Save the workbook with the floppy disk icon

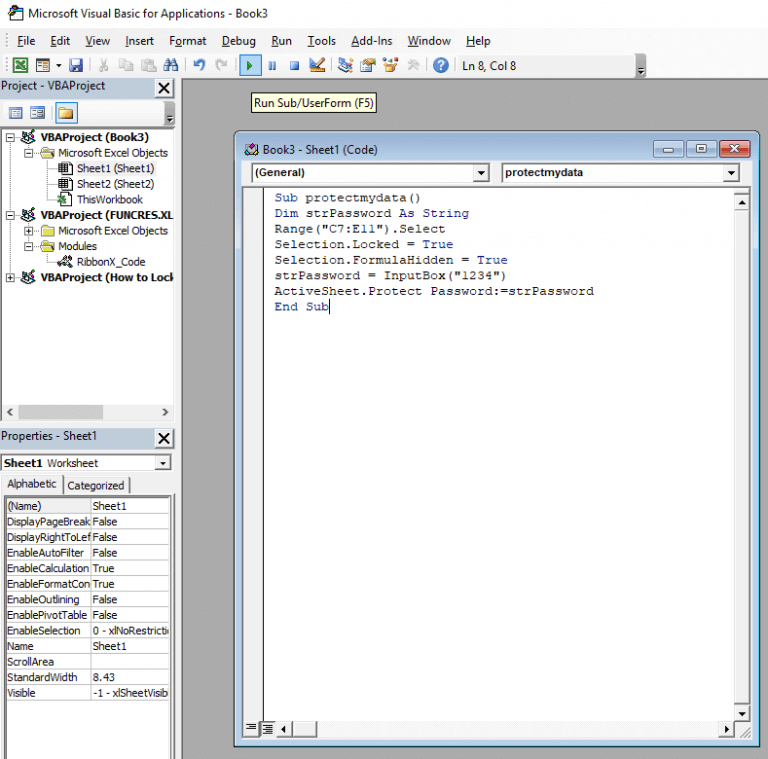point(76,66)
